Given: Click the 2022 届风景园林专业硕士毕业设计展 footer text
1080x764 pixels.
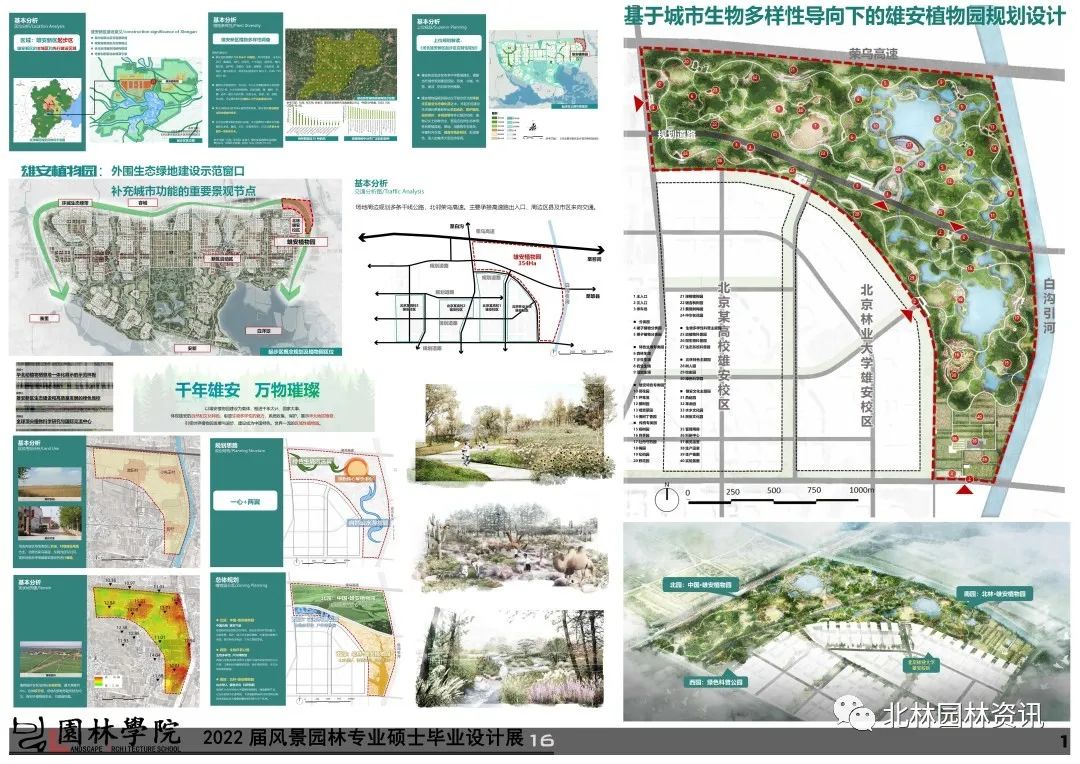Looking at the screenshot, I should click(363, 738).
